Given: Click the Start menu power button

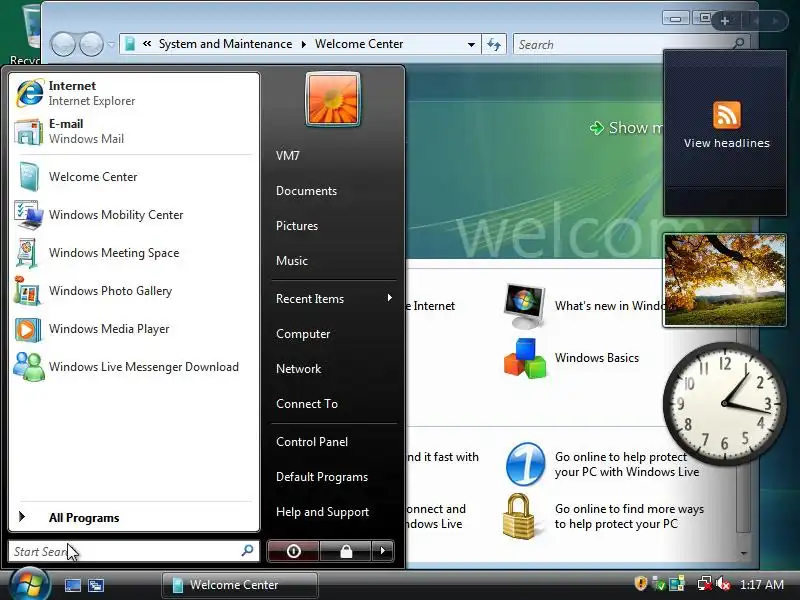Looking at the screenshot, I should pos(293,551).
